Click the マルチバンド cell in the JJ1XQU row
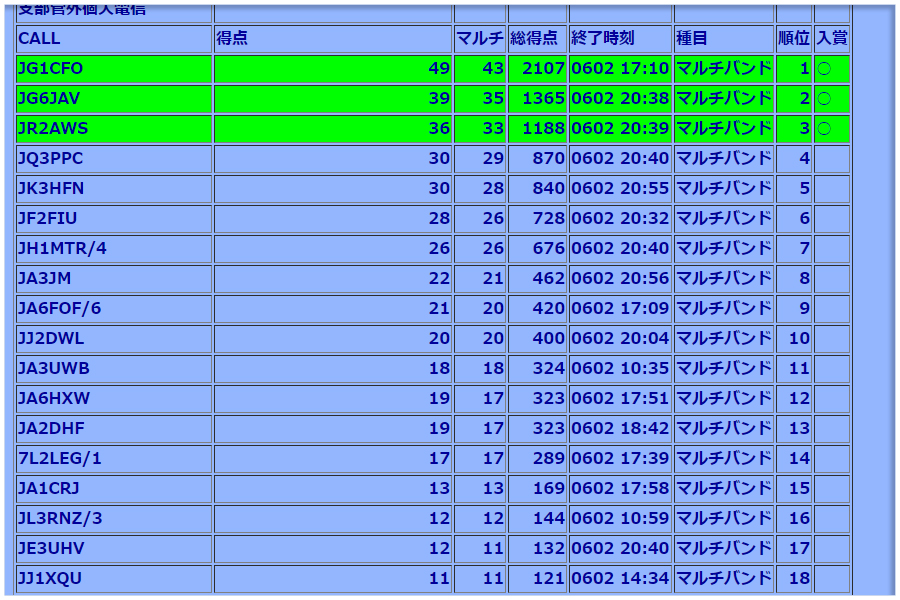The width and height of the screenshot is (900, 600). coord(724,579)
